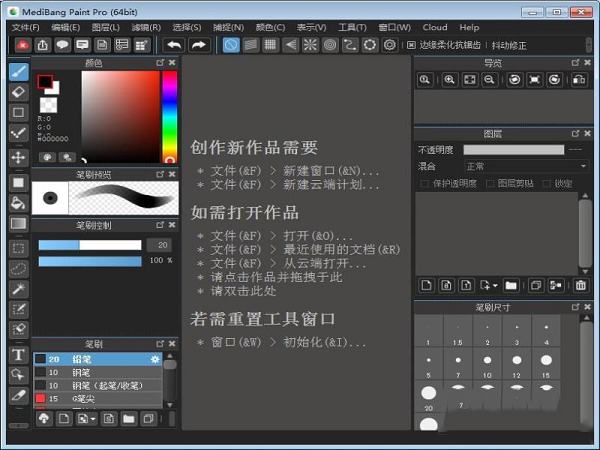Open the Cloud menu

pos(435,28)
